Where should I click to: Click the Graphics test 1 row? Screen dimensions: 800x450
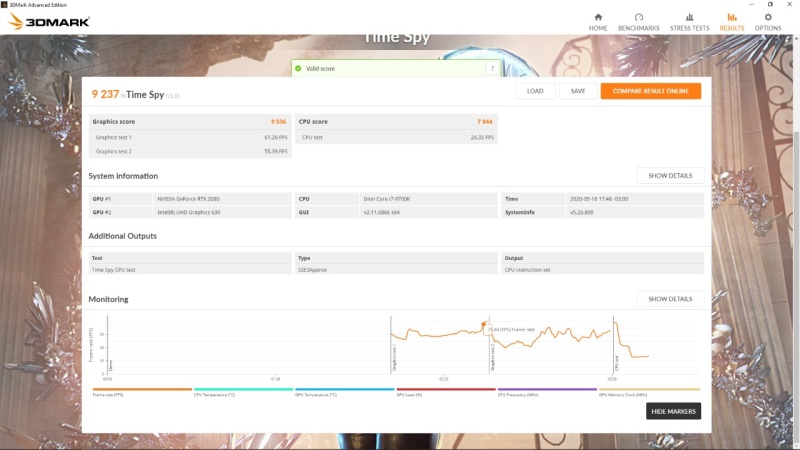(190, 137)
